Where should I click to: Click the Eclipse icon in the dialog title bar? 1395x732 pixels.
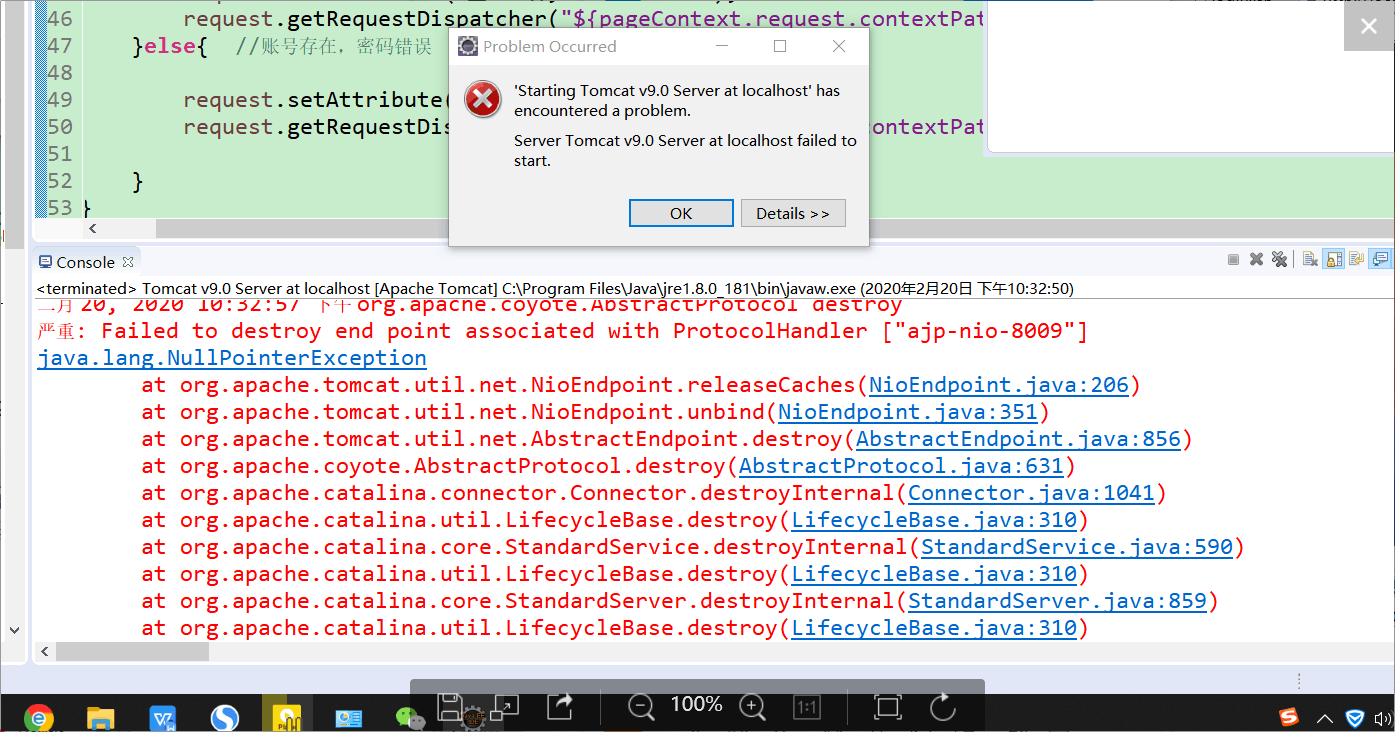[467, 46]
